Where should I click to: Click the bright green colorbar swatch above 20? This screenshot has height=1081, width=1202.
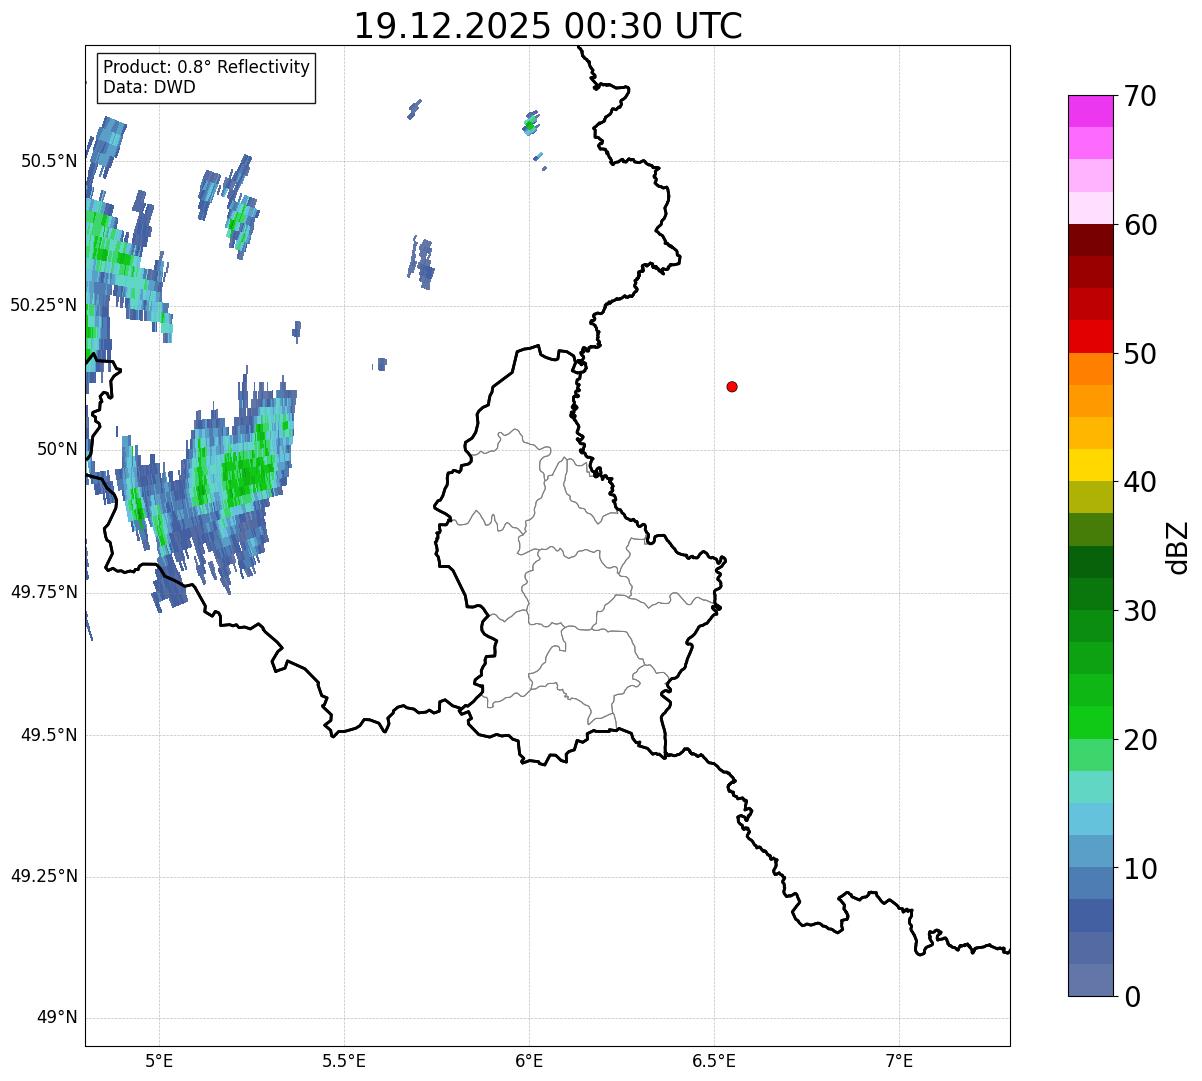(x=1090, y=723)
